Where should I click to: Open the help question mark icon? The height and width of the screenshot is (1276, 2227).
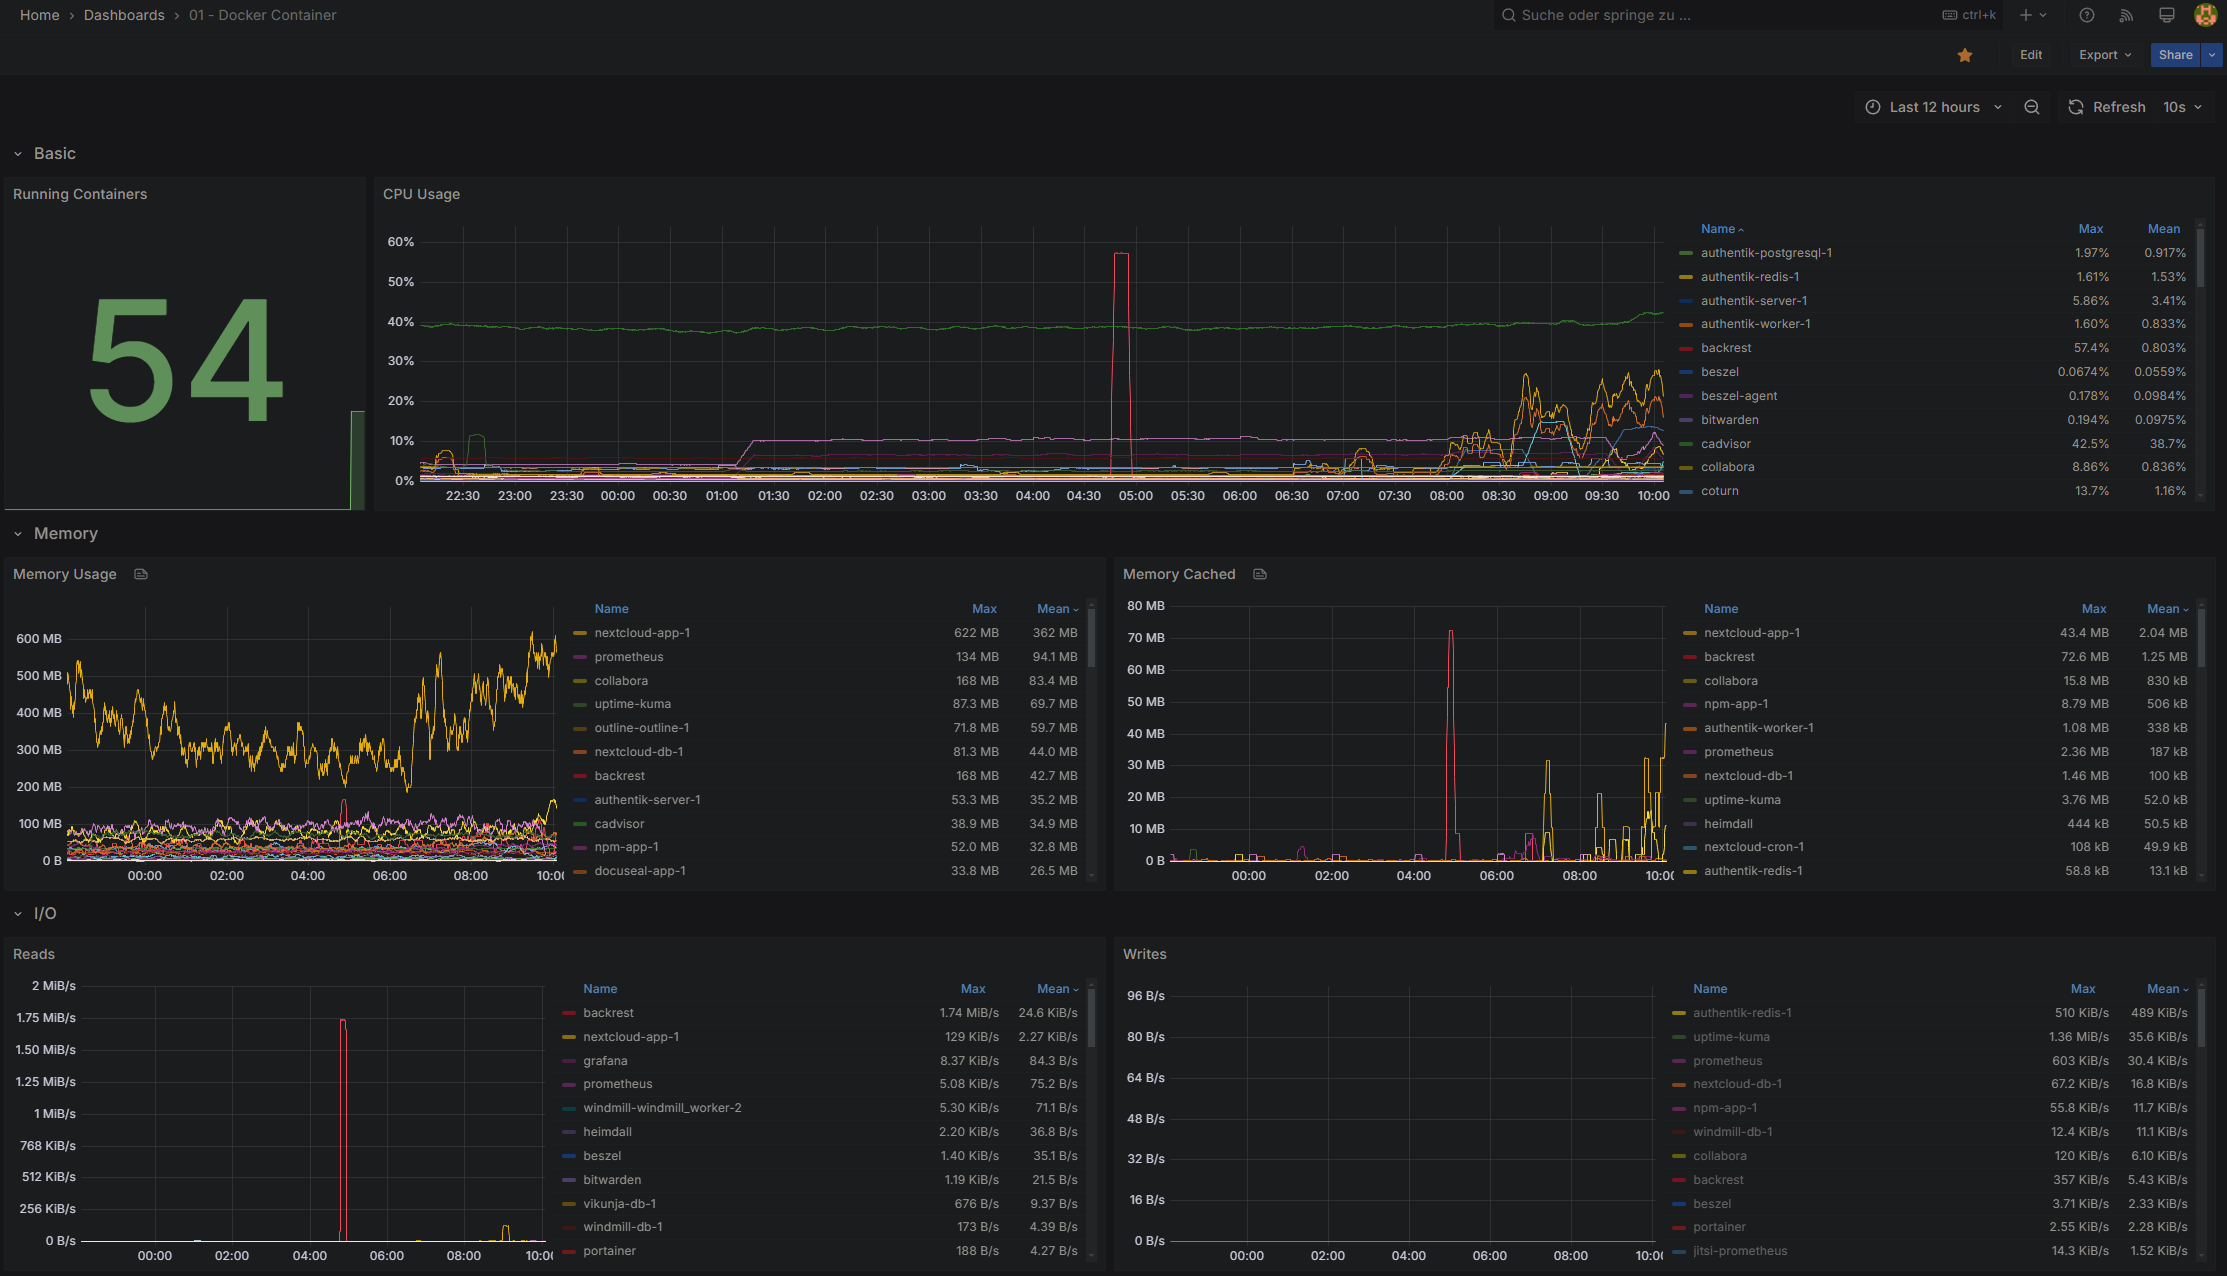point(2086,15)
